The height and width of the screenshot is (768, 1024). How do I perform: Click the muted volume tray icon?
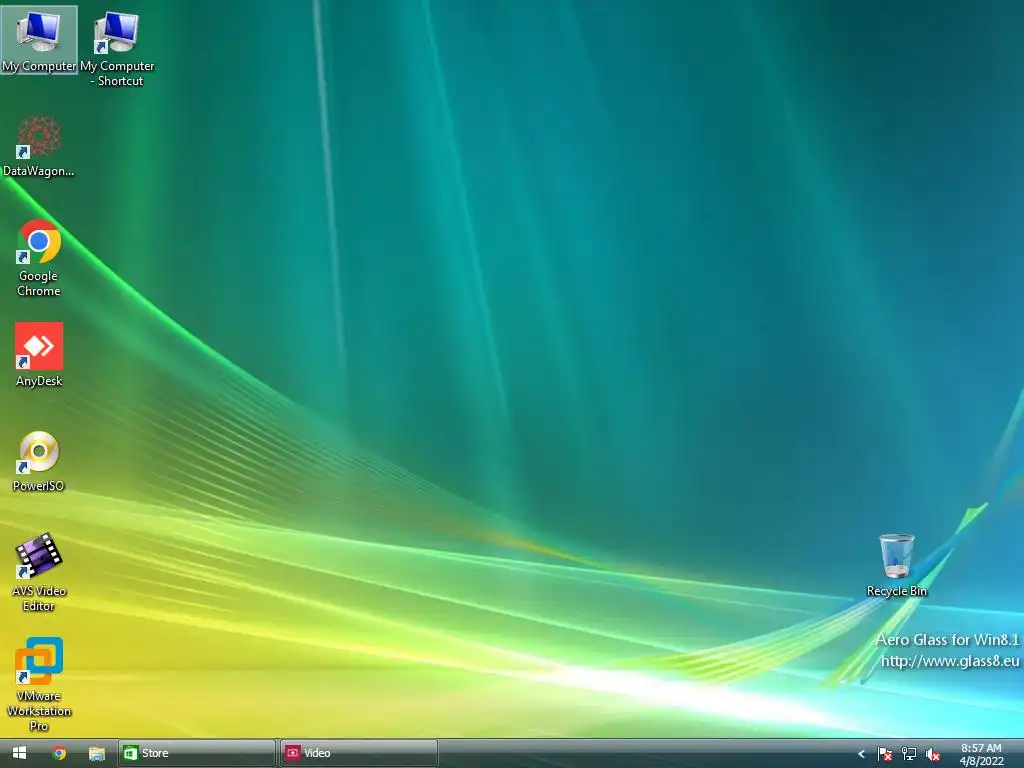point(933,754)
